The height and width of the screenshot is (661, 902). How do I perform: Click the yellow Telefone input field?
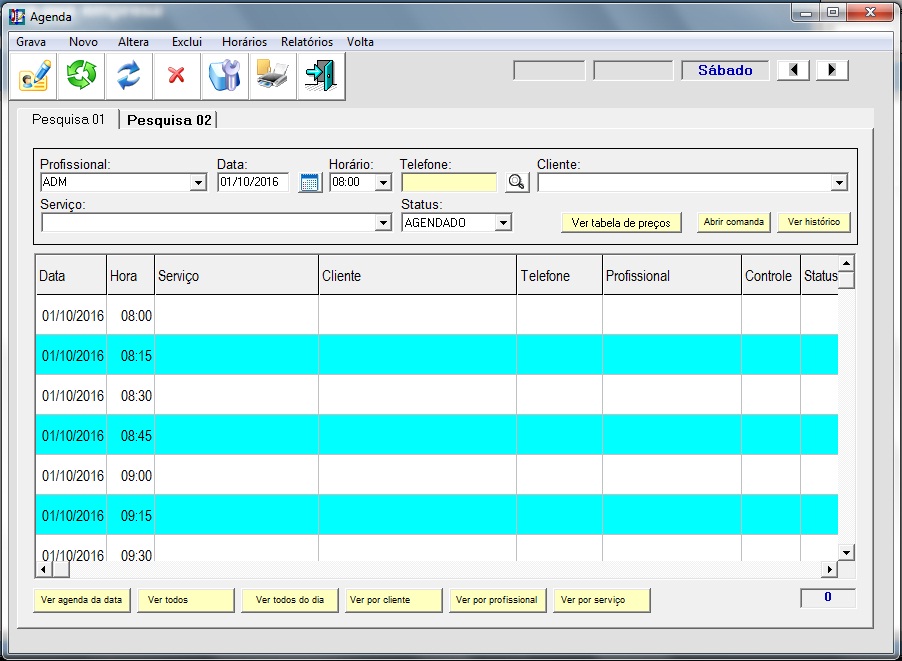(x=449, y=182)
